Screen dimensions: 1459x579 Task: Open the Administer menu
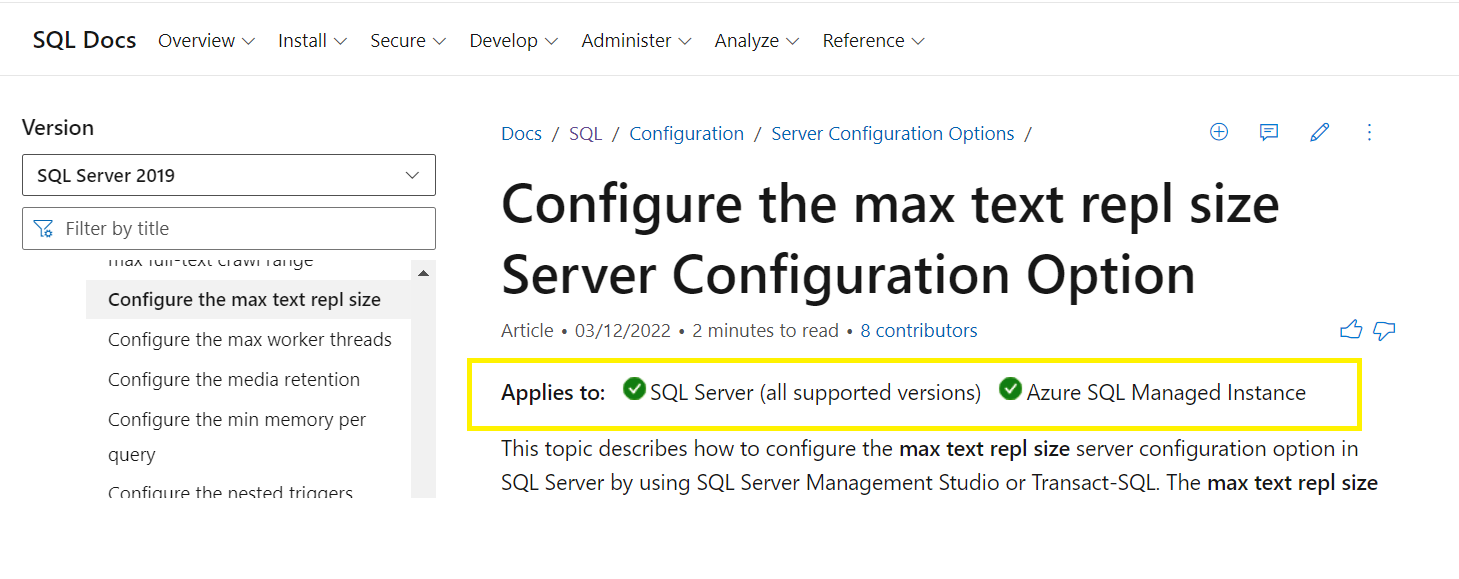coord(635,40)
